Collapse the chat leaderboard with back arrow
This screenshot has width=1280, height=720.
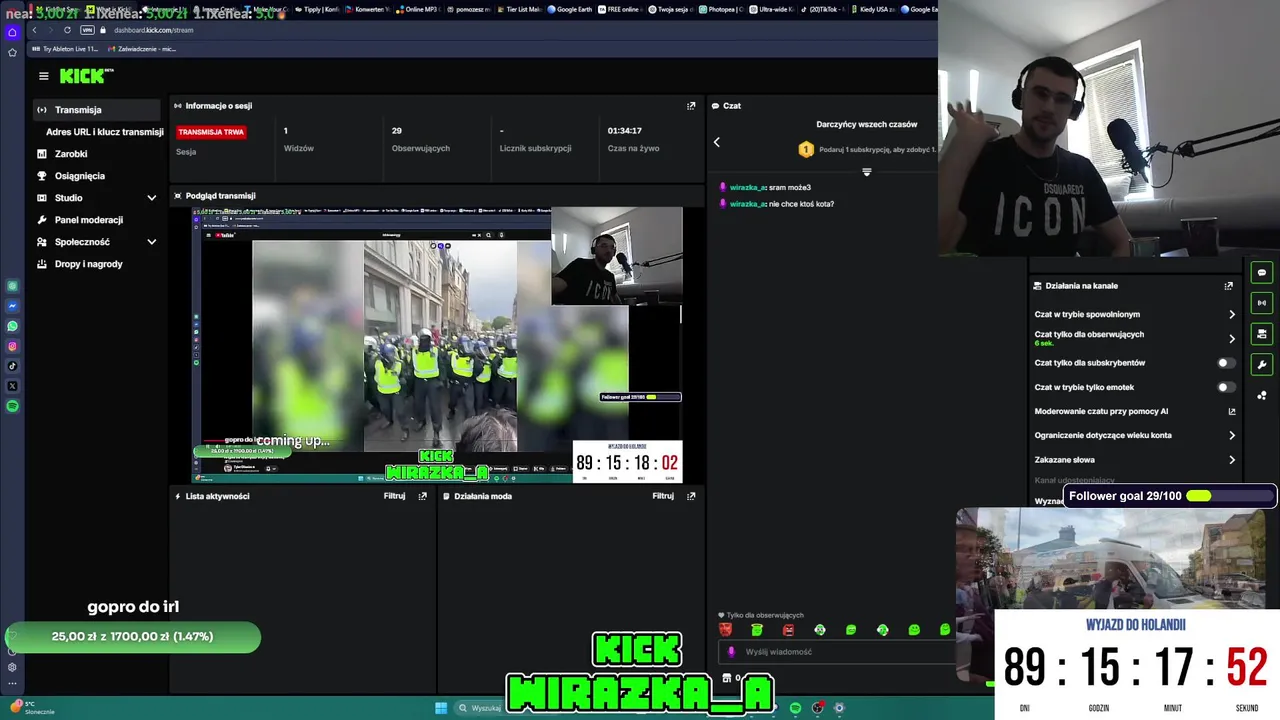[x=716, y=142]
